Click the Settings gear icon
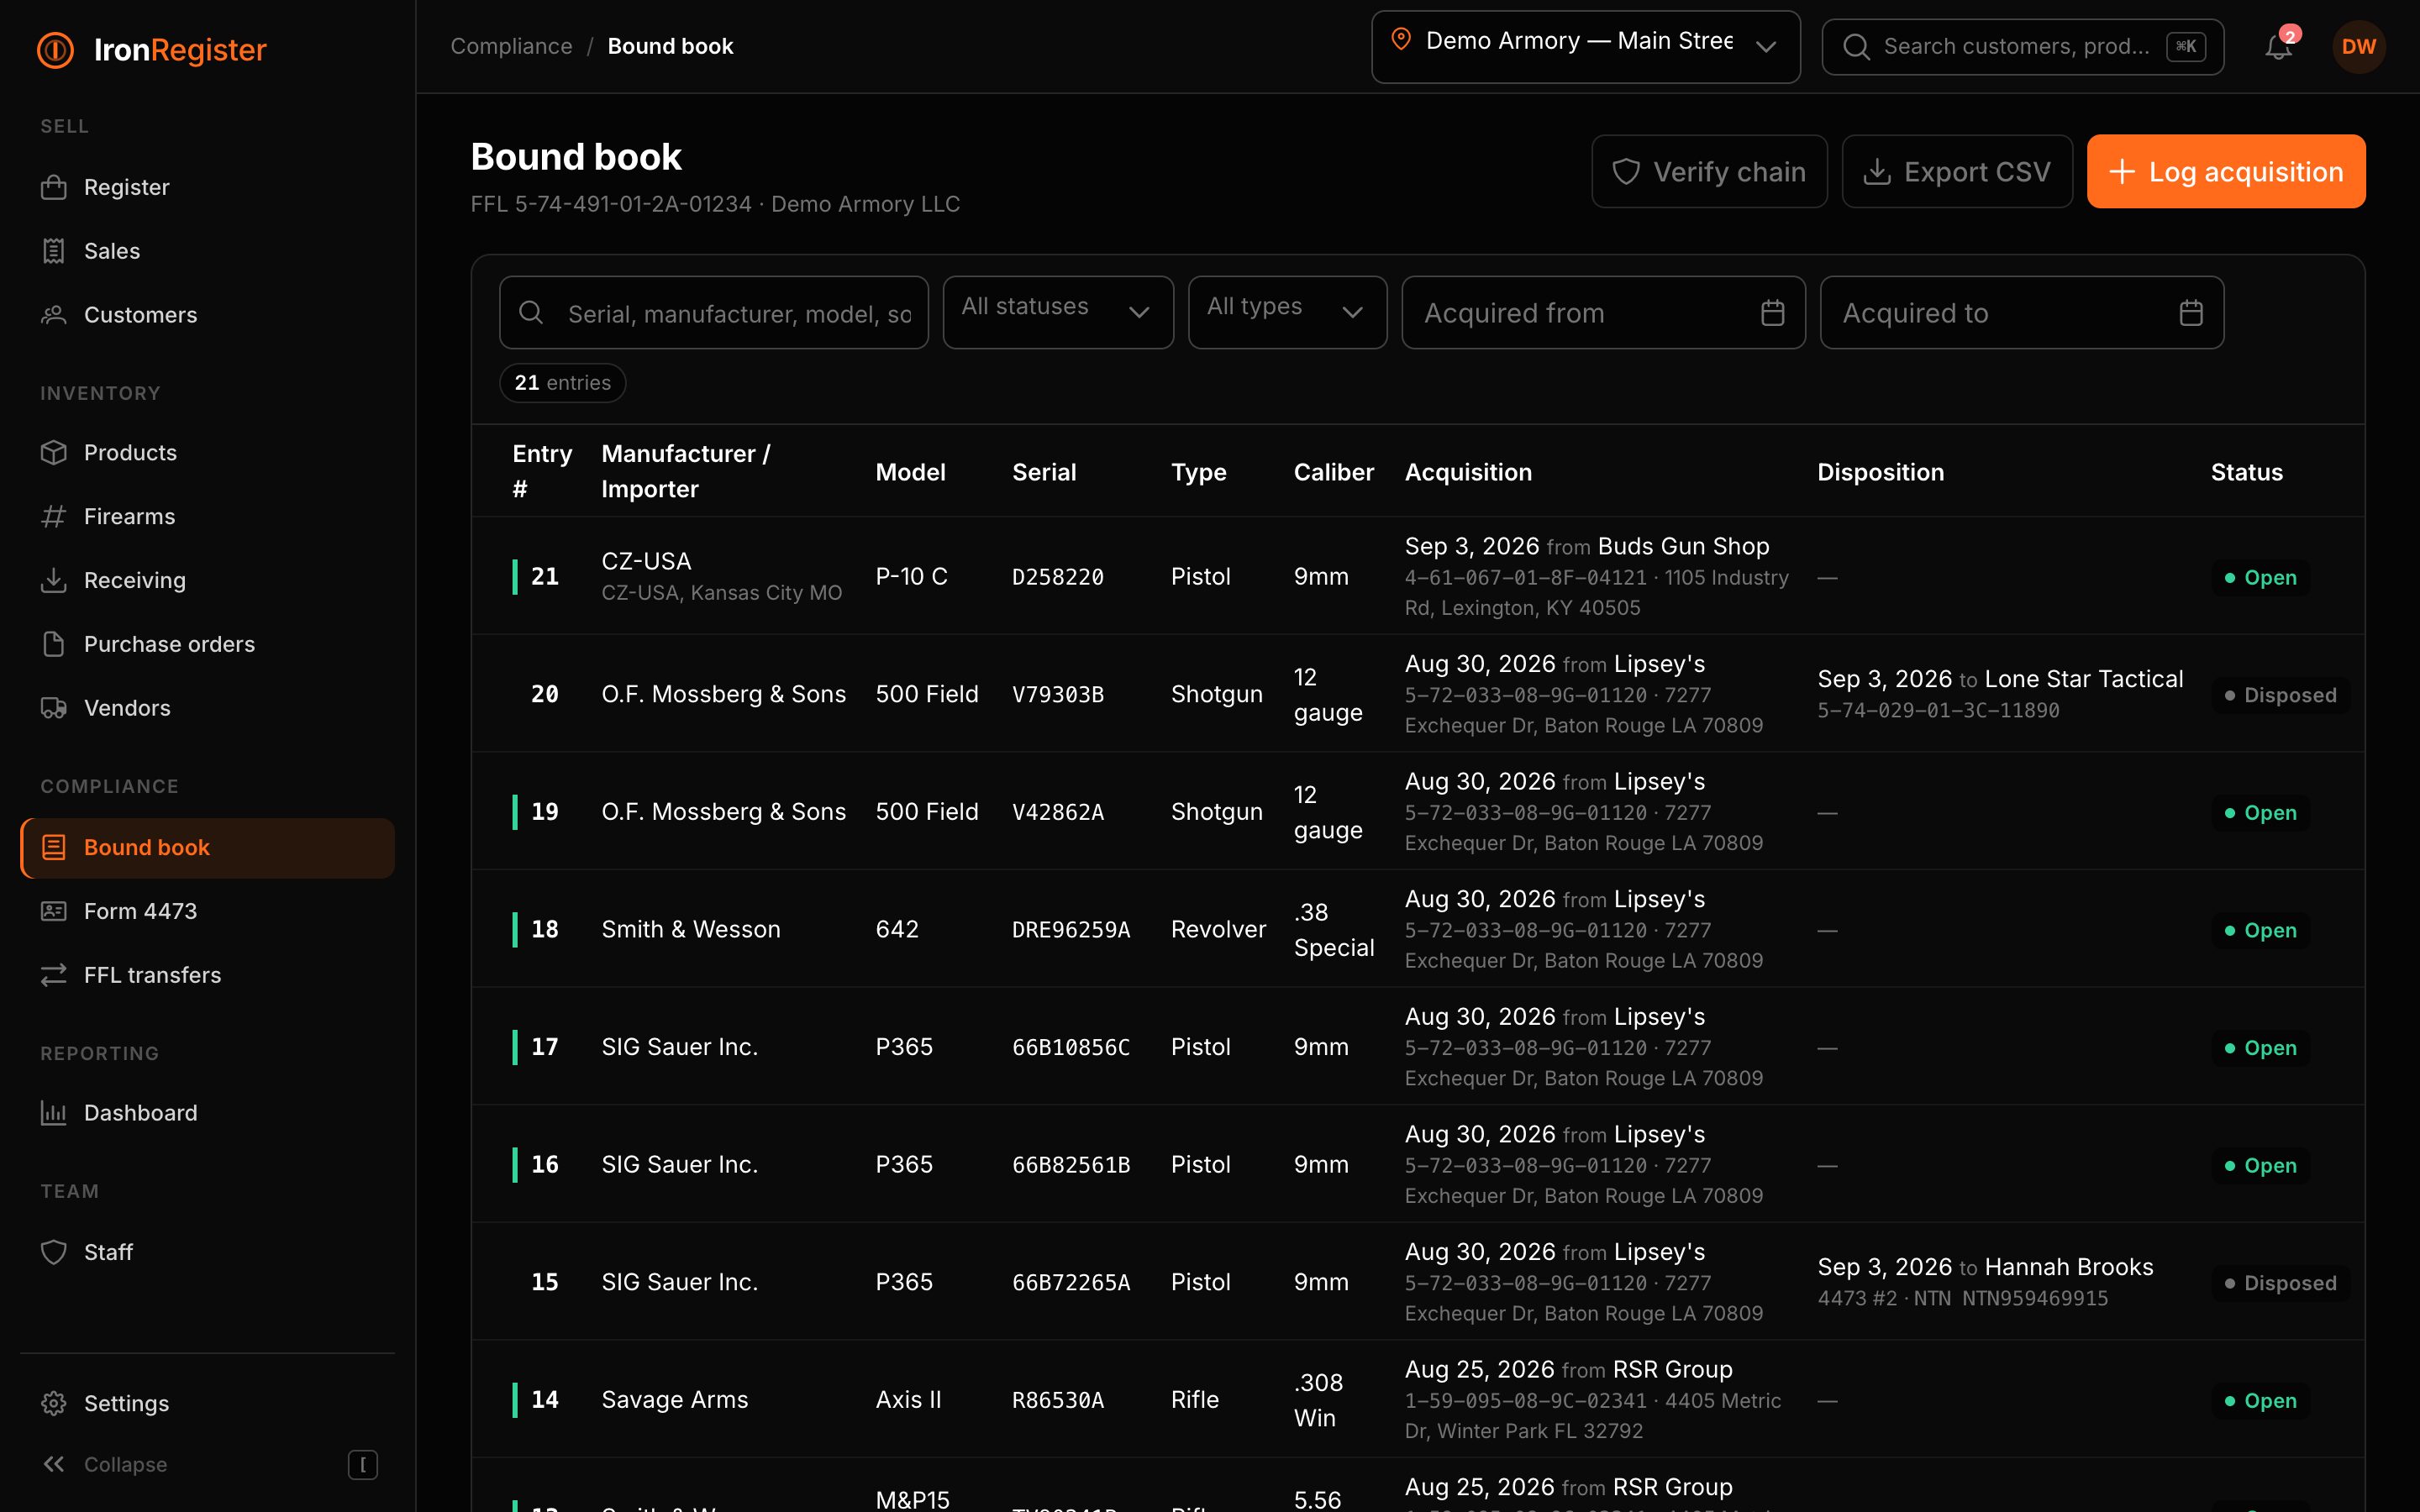 [54, 1403]
